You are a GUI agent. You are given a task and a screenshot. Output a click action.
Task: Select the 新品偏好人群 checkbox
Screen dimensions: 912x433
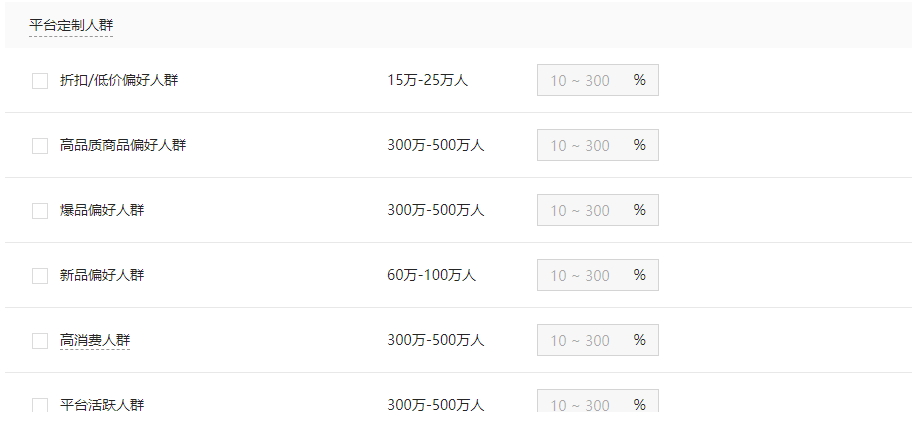(x=40, y=276)
